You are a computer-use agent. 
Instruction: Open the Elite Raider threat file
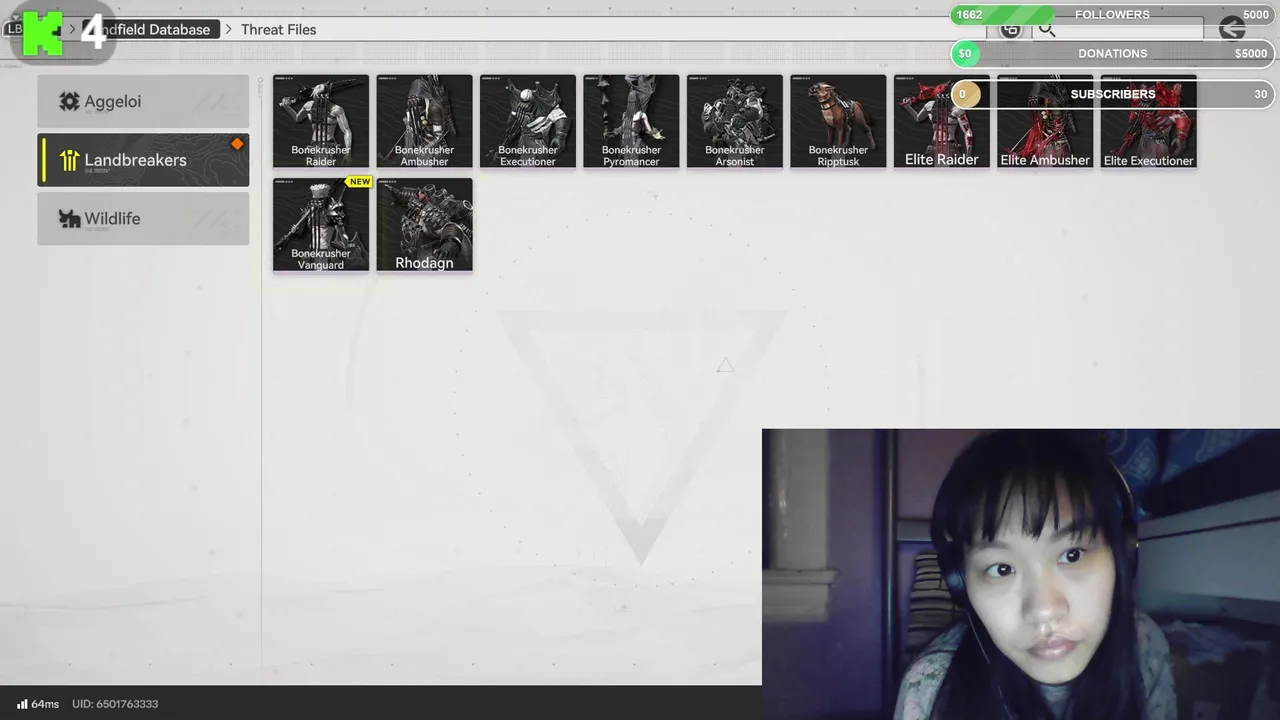click(x=942, y=121)
